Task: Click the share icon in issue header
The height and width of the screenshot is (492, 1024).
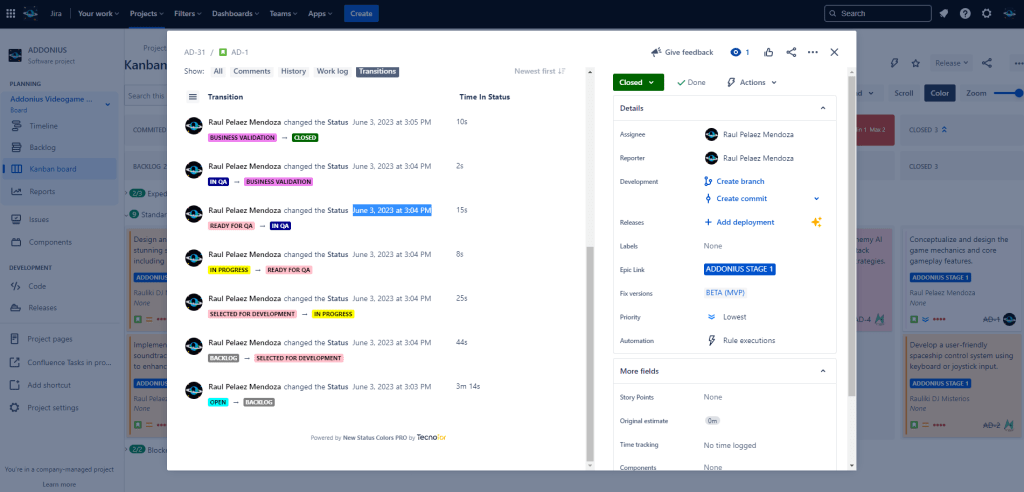Action: coord(791,52)
